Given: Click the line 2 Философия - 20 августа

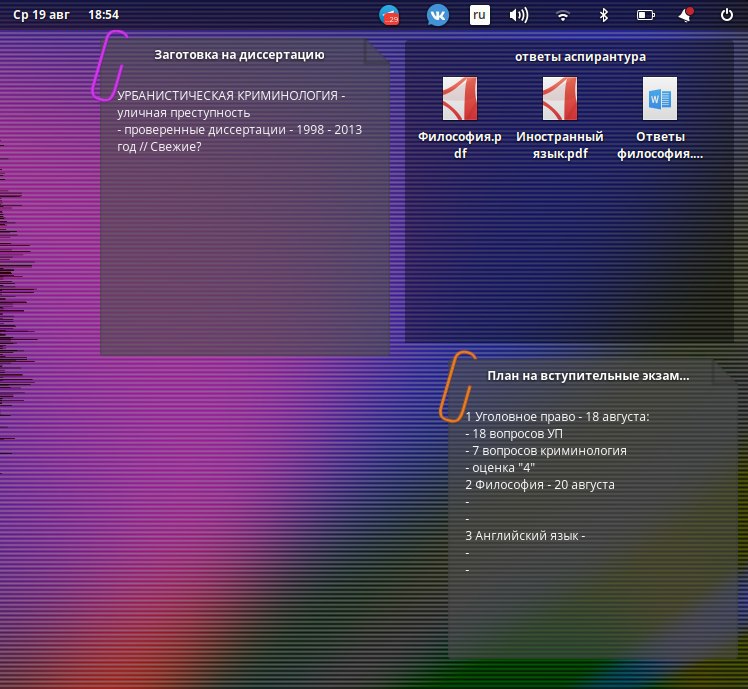Looking at the screenshot, I should click(x=540, y=485).
